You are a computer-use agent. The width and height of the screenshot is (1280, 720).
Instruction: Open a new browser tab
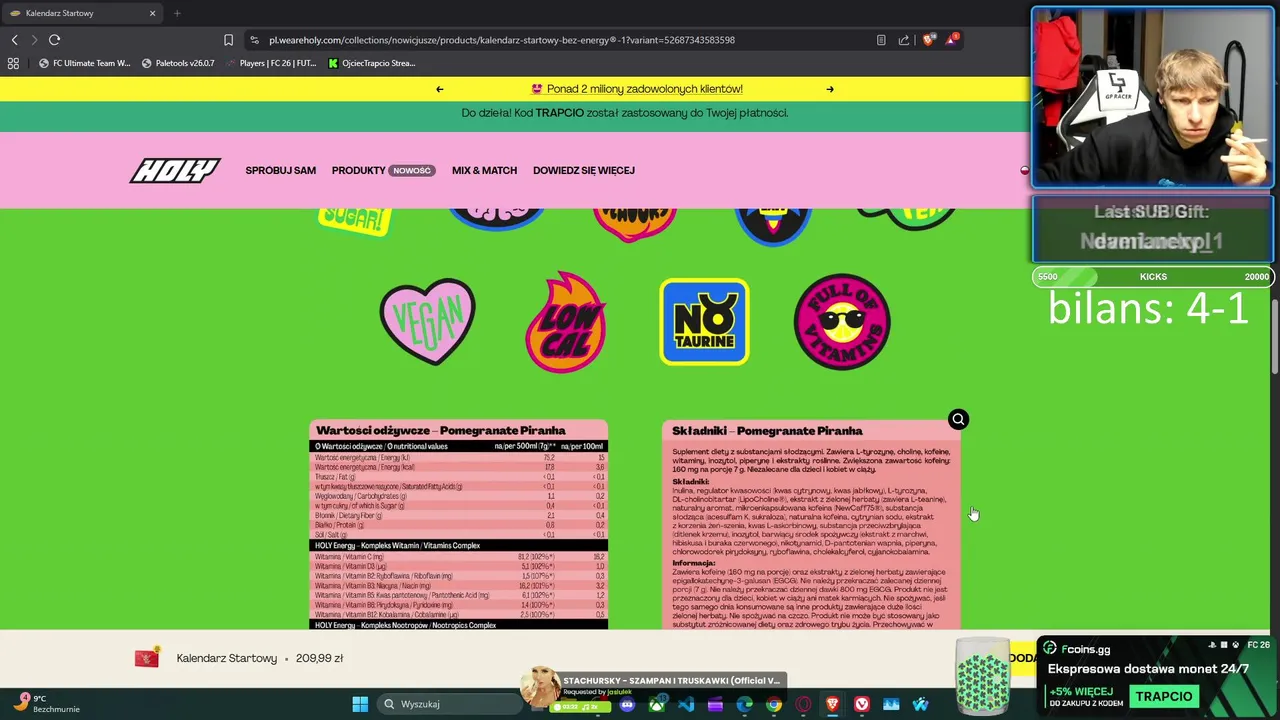tap(177, 13)
